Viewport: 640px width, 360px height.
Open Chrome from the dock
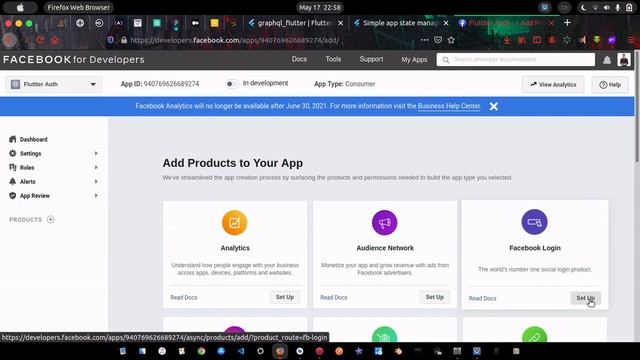[201, 351]
